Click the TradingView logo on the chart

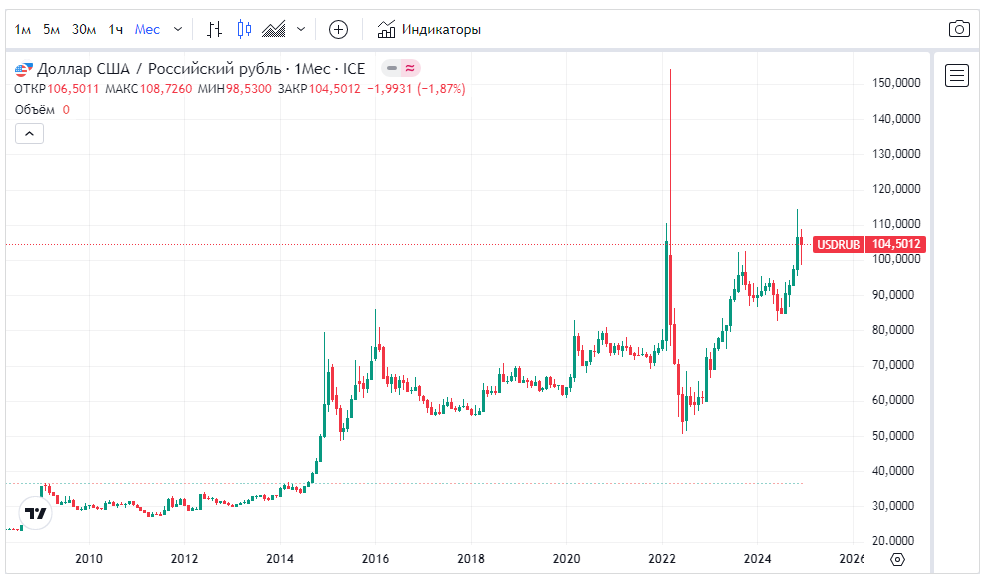coord(36,514)
